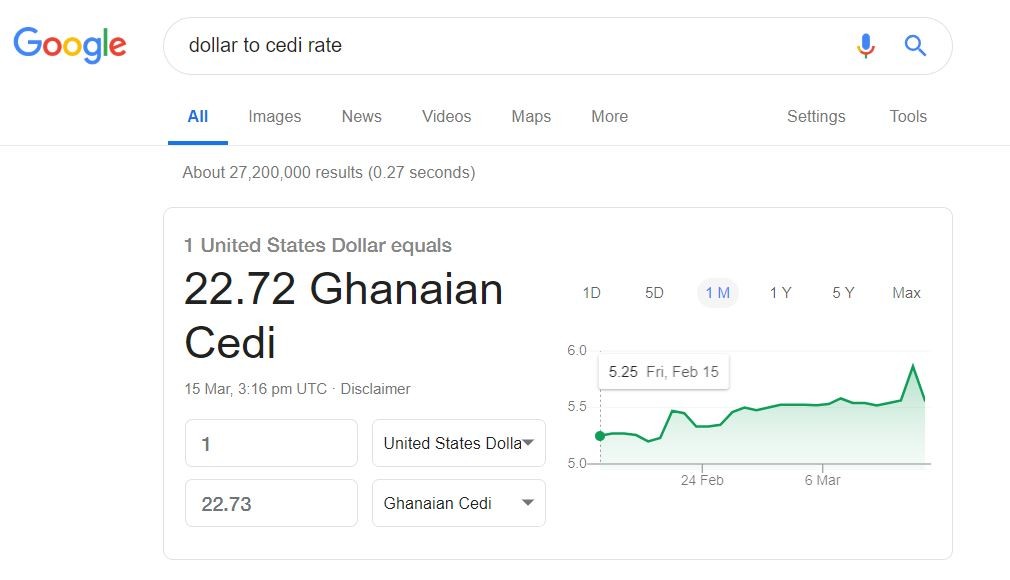Screen dimensions: 1010x580
Task: Click inside the amount input showing 1
Action: (x=271, y=442)
